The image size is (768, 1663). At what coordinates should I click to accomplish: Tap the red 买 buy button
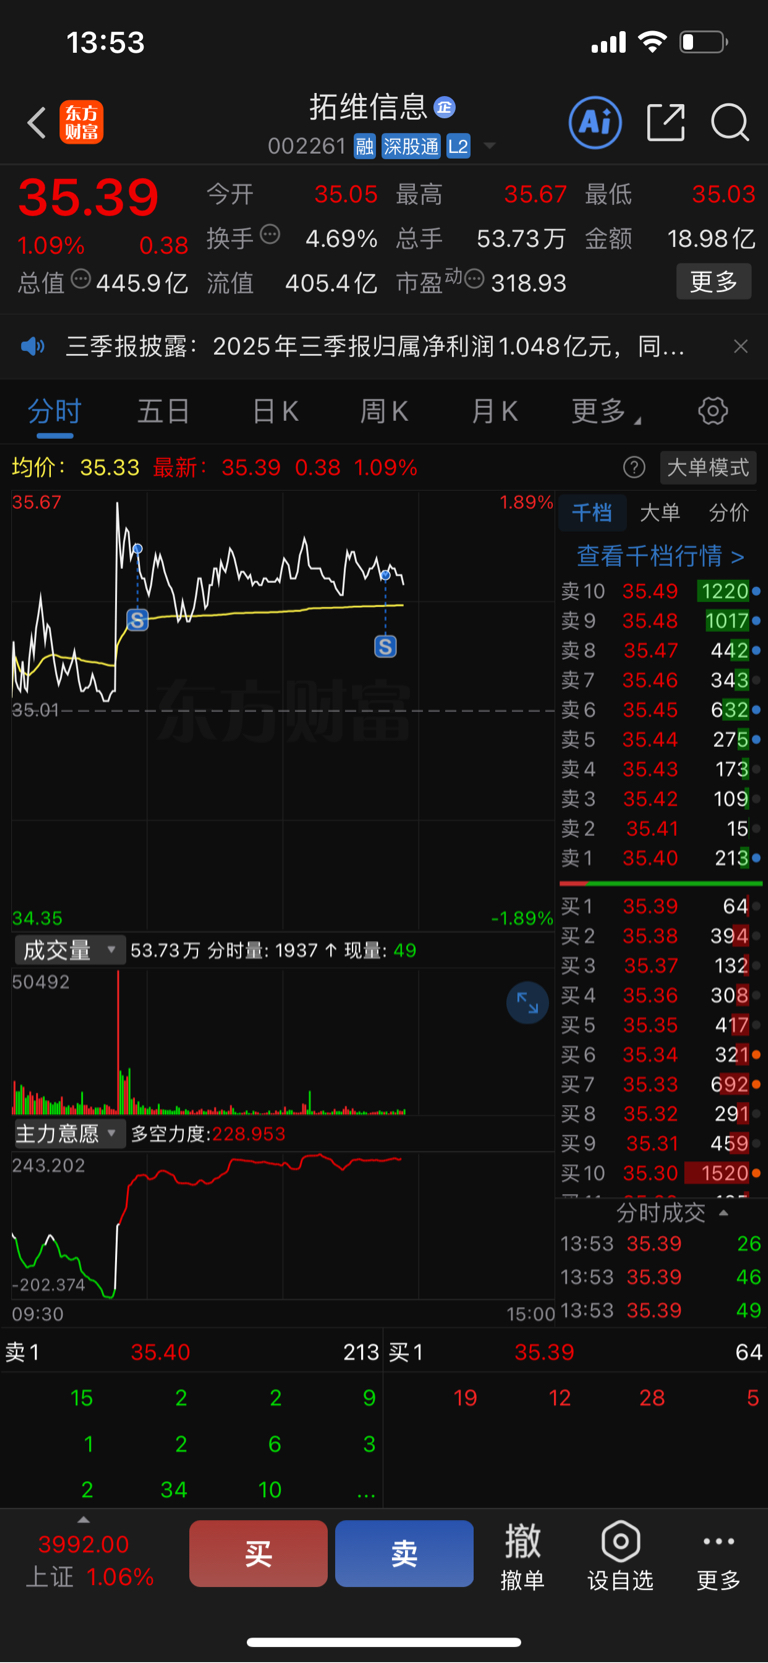tap(258, 1553)
